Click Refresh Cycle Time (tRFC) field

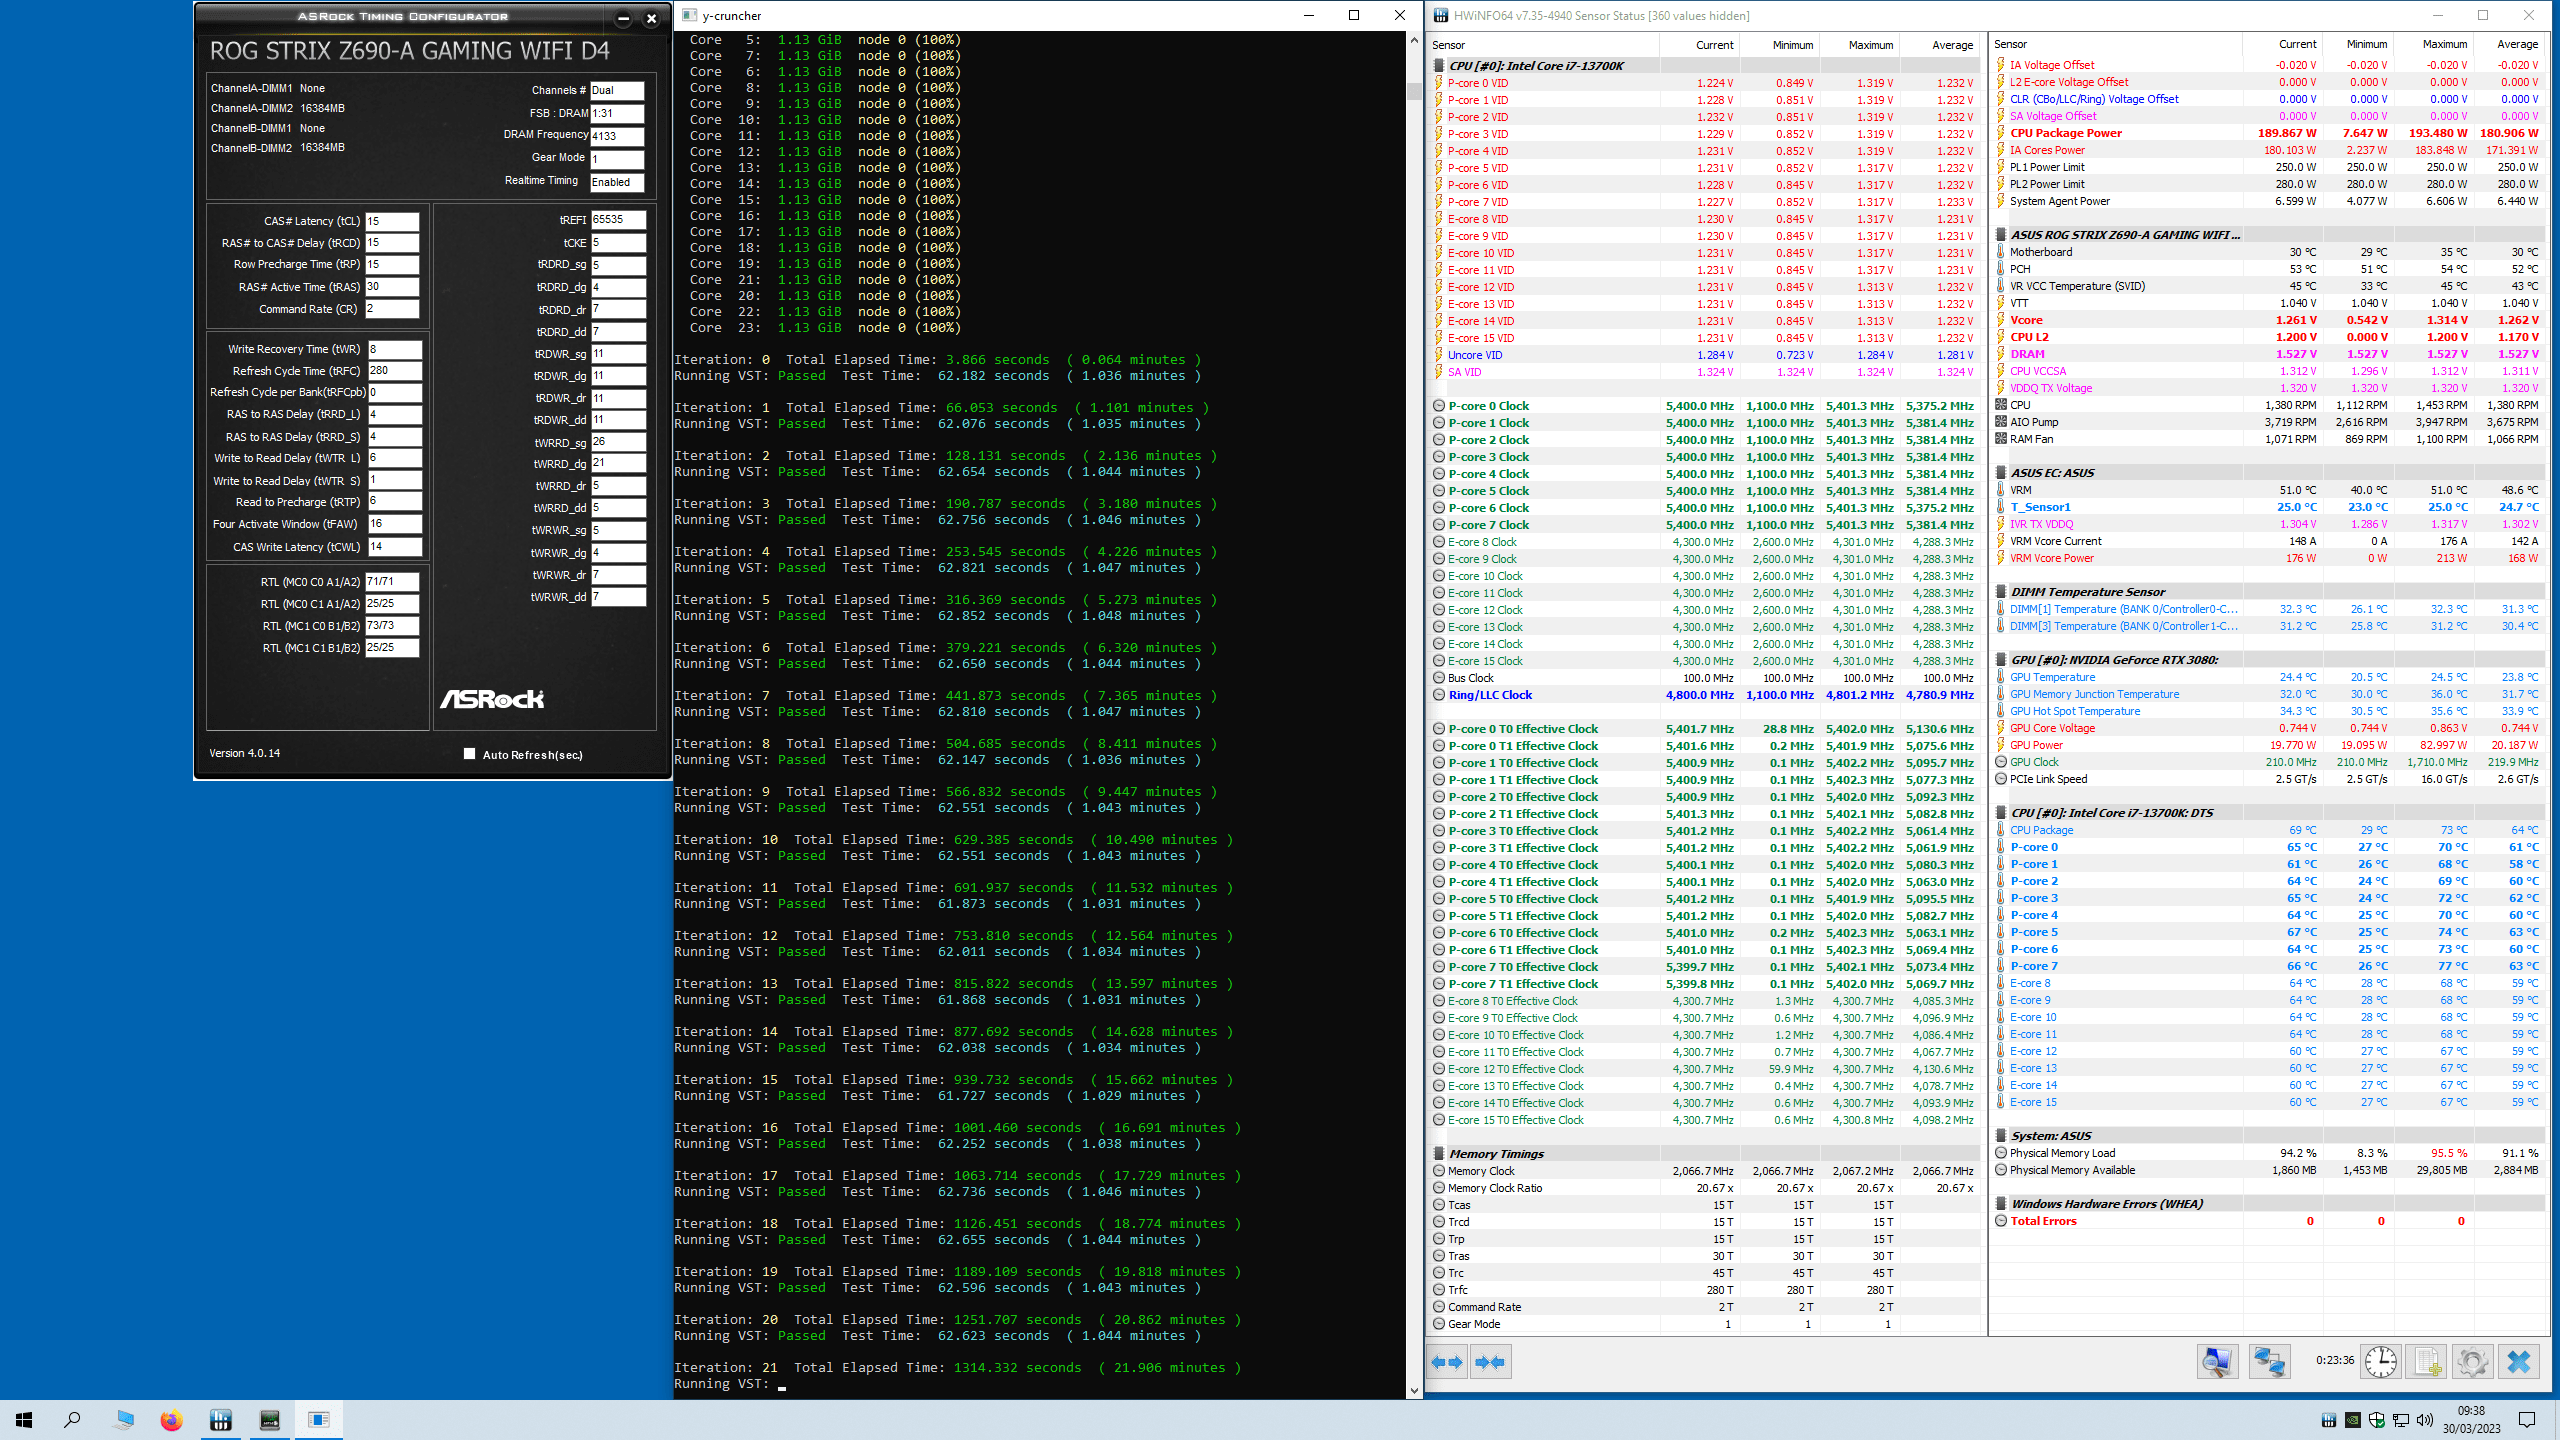(394, 370)
